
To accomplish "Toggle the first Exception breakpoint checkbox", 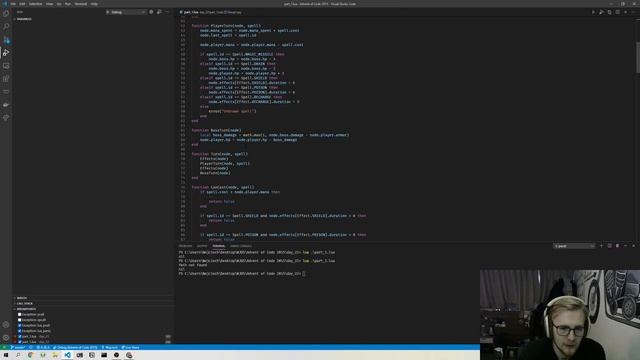I will (19, 315).
